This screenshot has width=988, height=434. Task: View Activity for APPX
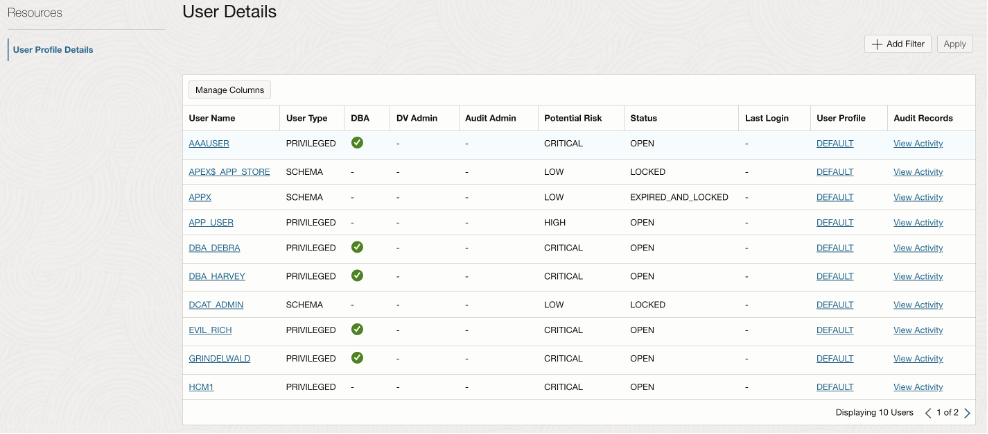[x=918, y=197]
